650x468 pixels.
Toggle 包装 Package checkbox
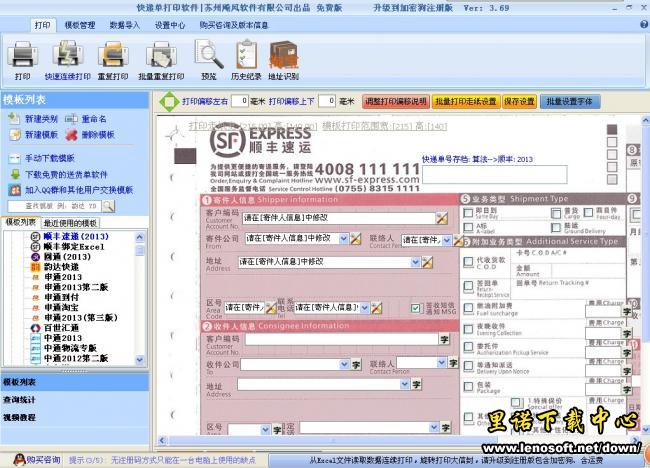468,386
